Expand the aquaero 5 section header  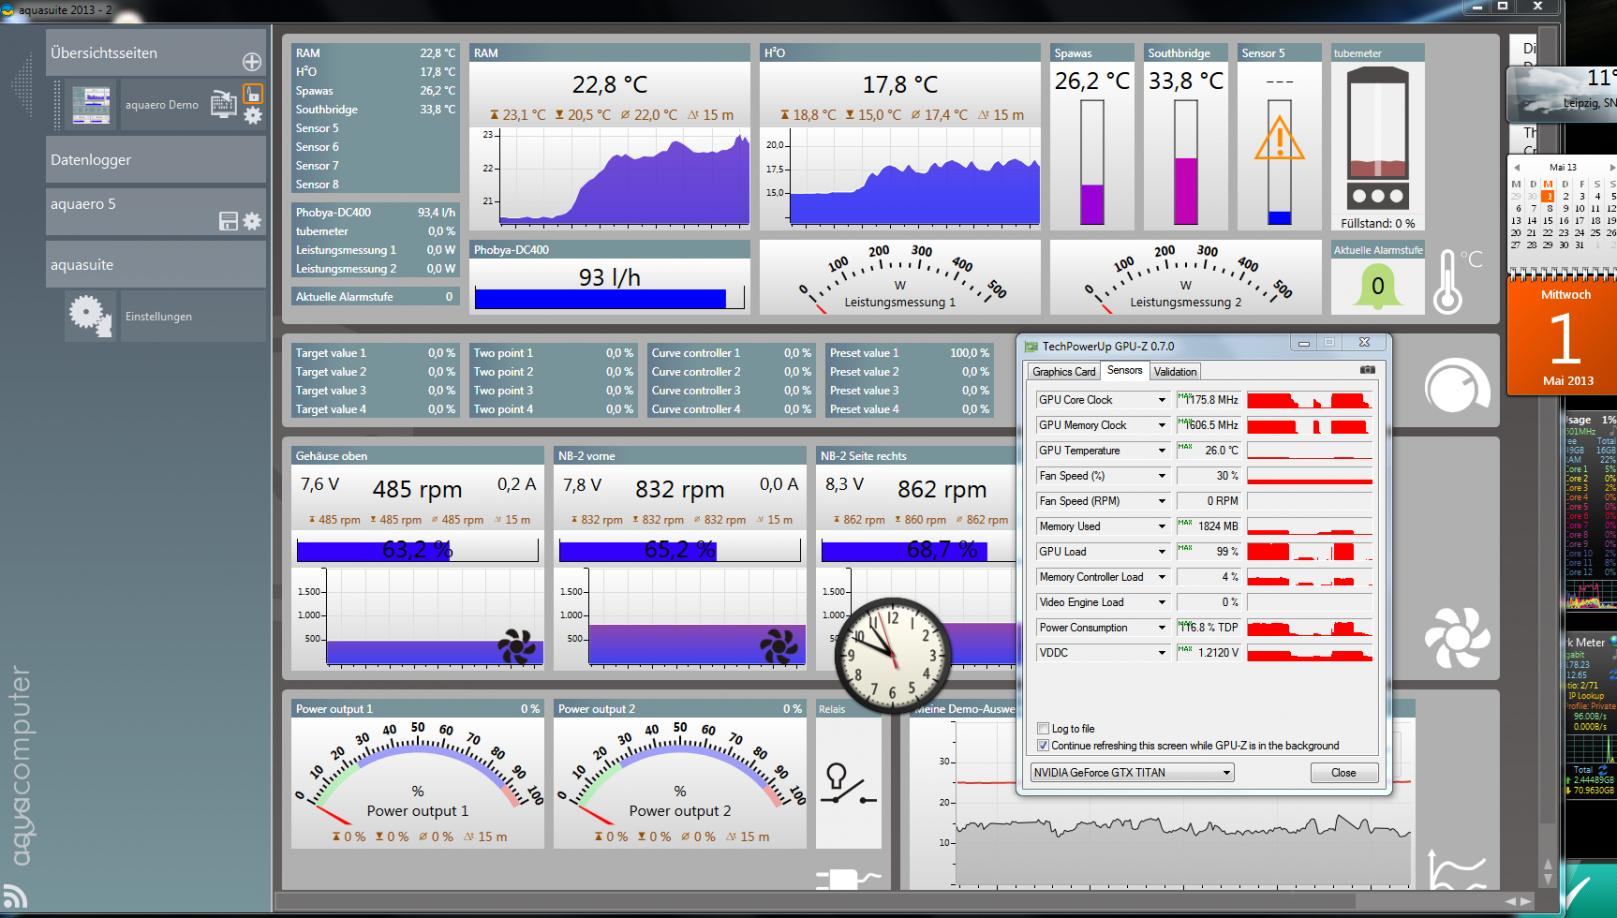(156, 212)
